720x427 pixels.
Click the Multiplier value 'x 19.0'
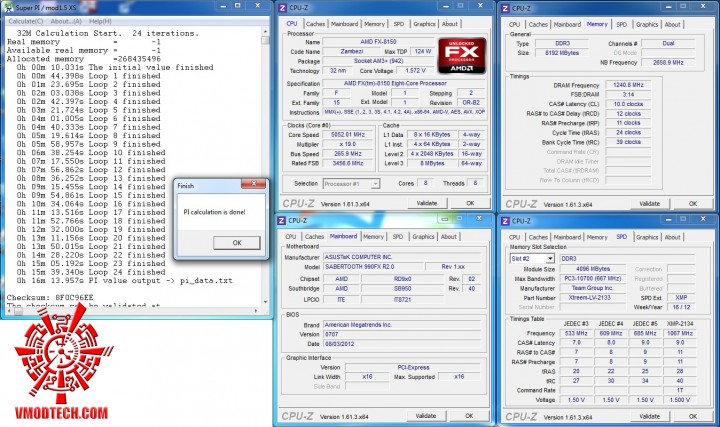click(348, 144)
